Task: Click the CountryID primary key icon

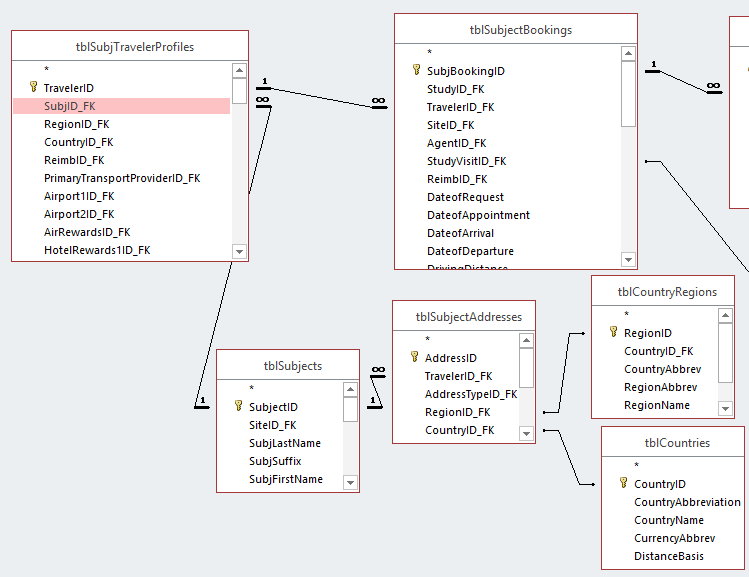Action: (623, 483)
